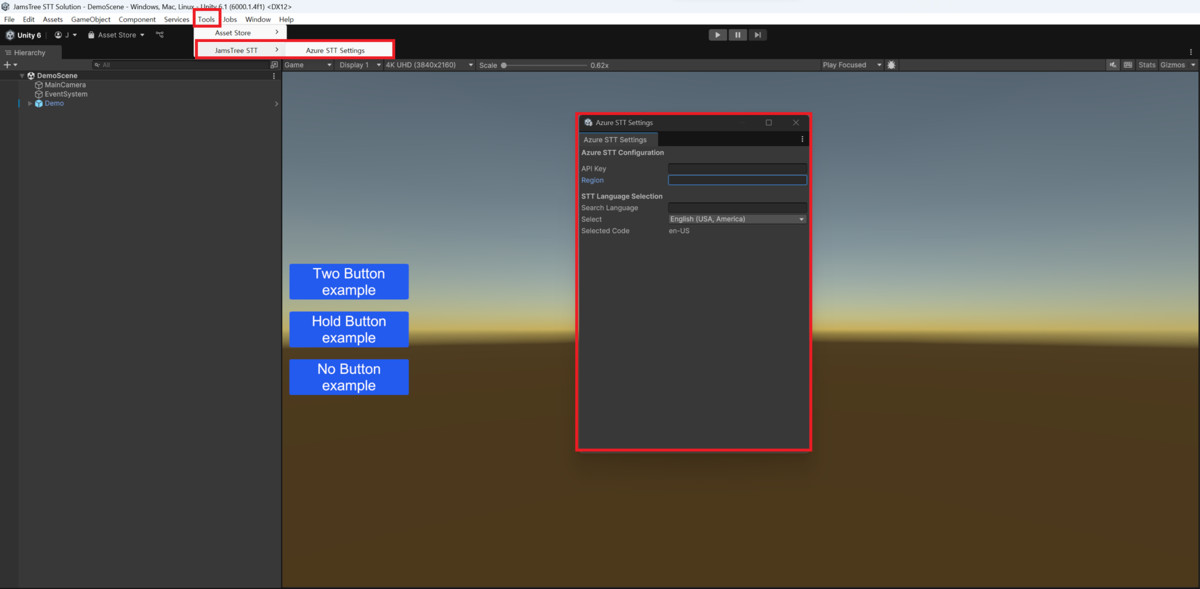The height and width of the screenshot is (589, 1200).
Task: Click the Region label
Action: 592,180
